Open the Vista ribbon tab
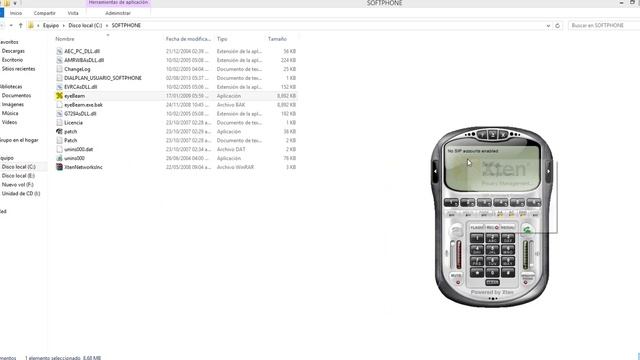This screenshot has height=360, width=640. 73,13
